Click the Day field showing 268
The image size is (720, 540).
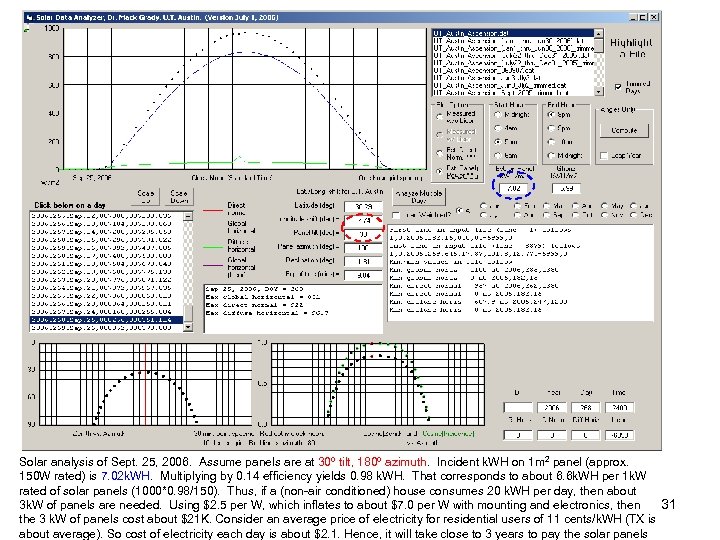pyautogui.click(x=585, y=407)
